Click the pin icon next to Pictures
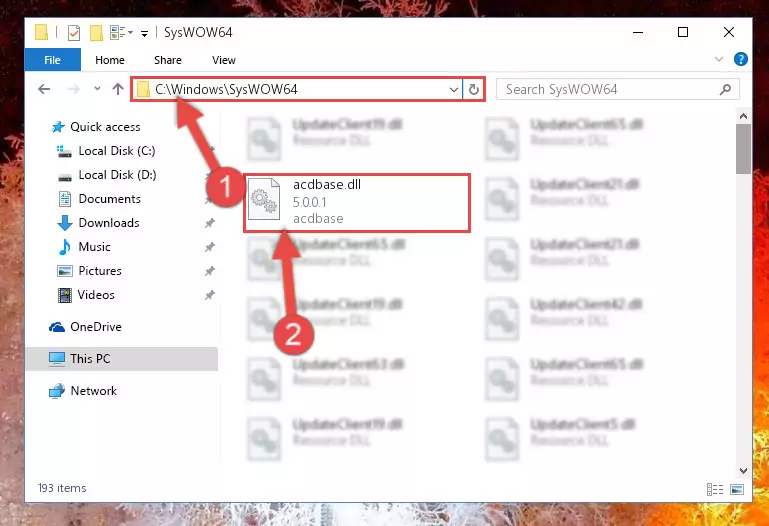769x526 pixels. pyautogui.click(x=209, y=271)
